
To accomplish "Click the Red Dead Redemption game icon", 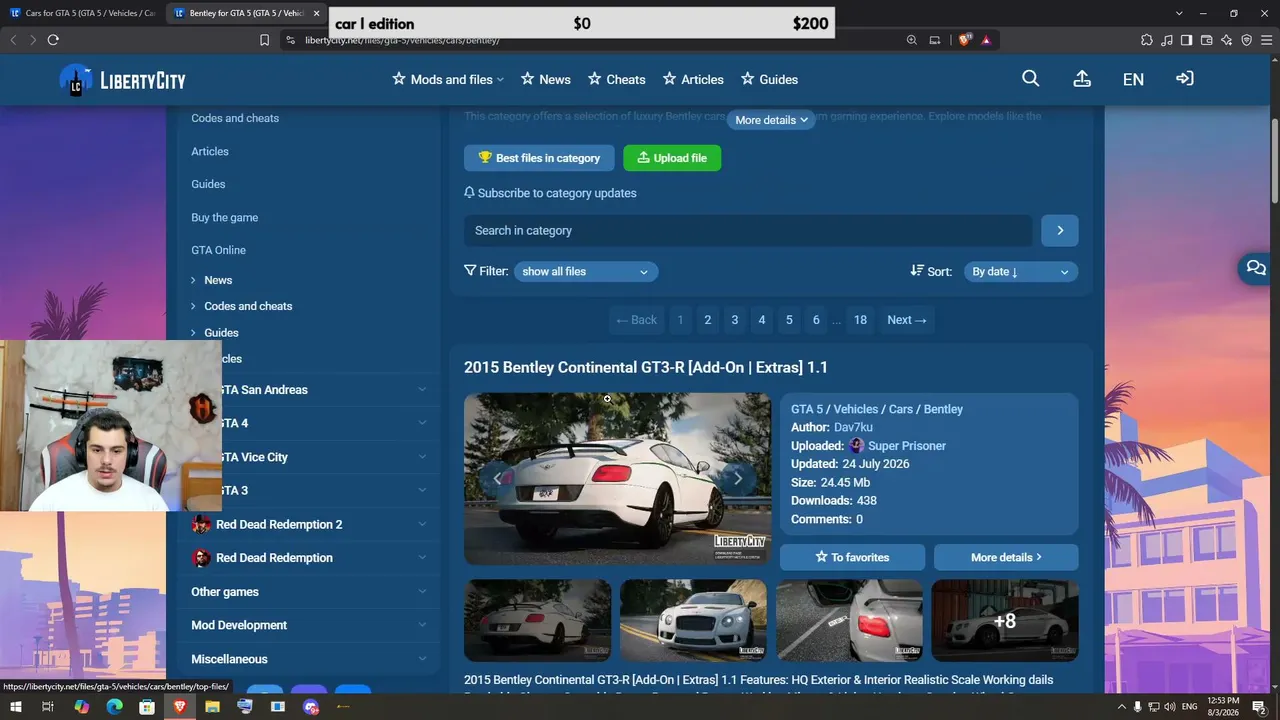I will click(x=201, y=557).
